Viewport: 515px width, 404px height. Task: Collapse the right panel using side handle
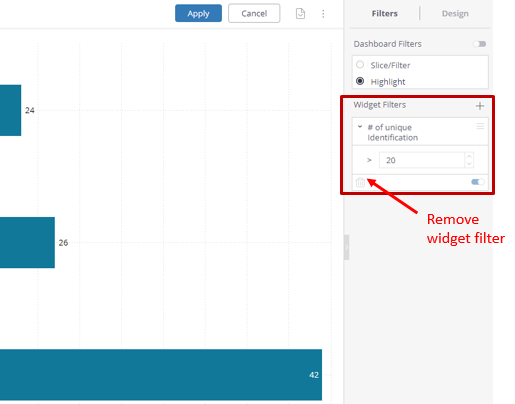pyautogui.click(x=346, y=247)
